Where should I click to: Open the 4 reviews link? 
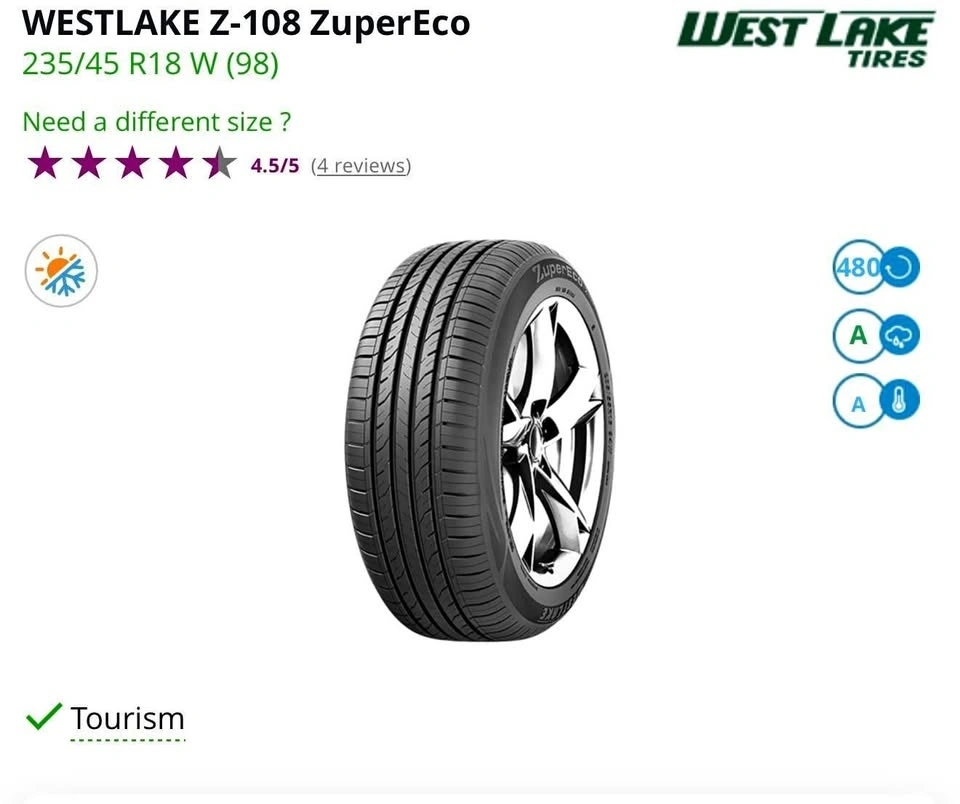pos(360,165)
